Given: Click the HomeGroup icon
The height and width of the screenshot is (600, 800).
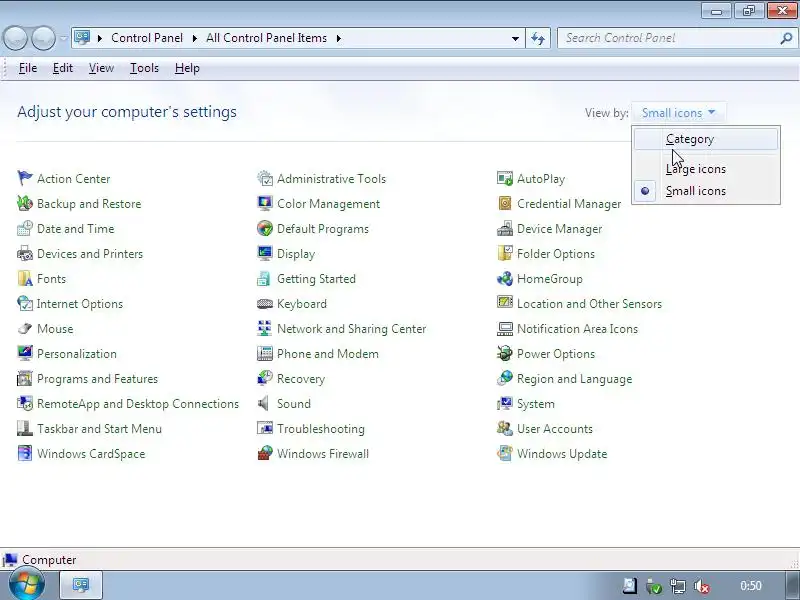Looking at the screenshot, I should 505,278.
